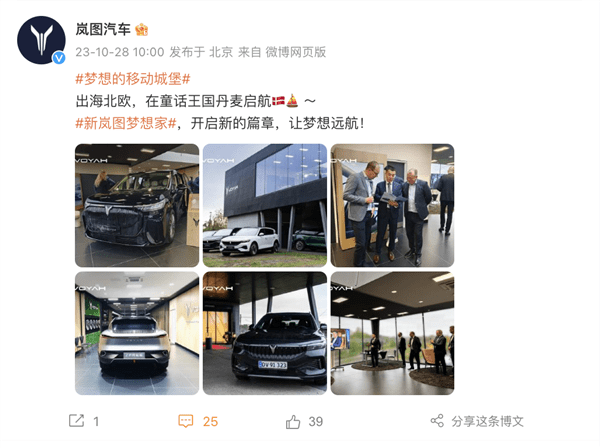
Task: Click the Denmark flag emoji in the post
Action: (x=278, y=101)
